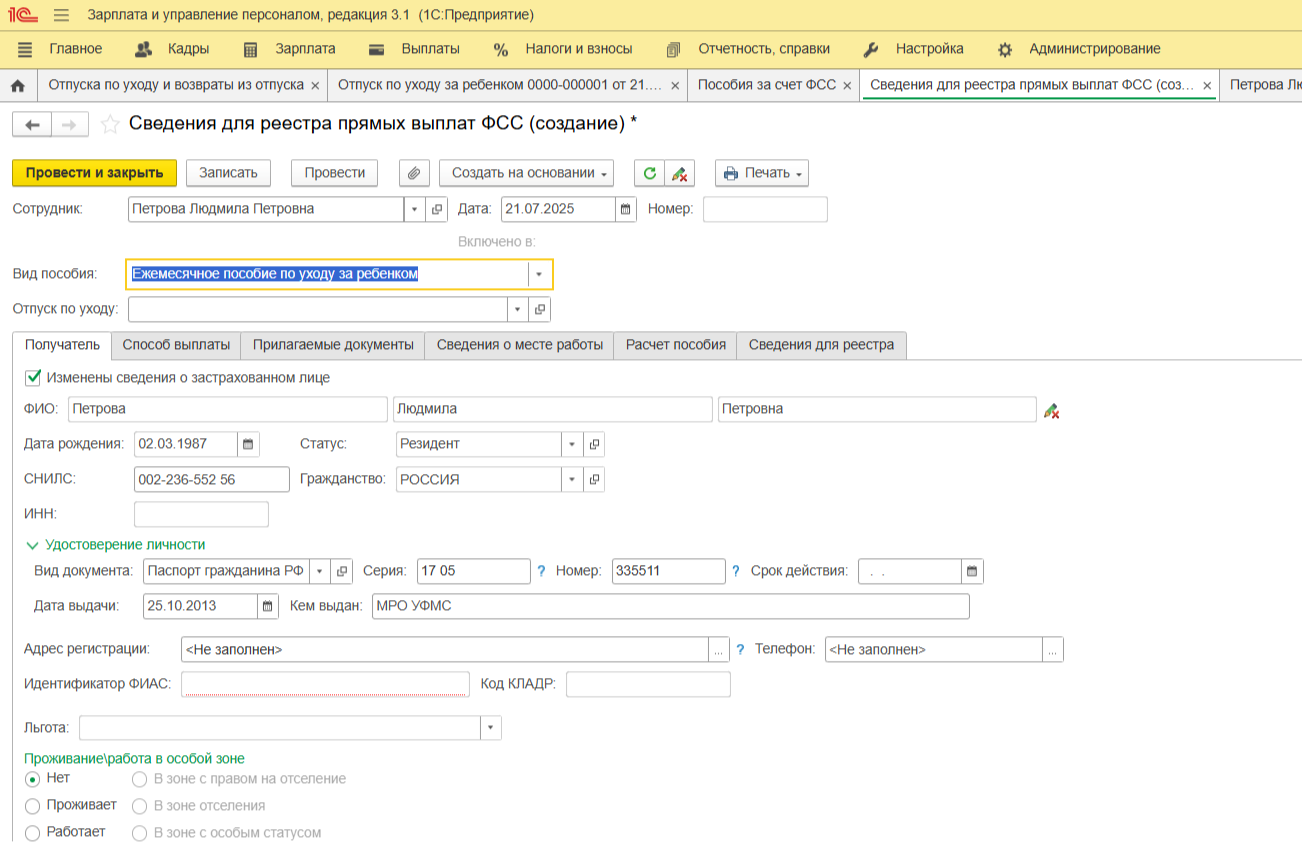The height and width of the screenshot is (849, 1302).
Task: Click the Провести и закрыть button
Action: (95, 173)
